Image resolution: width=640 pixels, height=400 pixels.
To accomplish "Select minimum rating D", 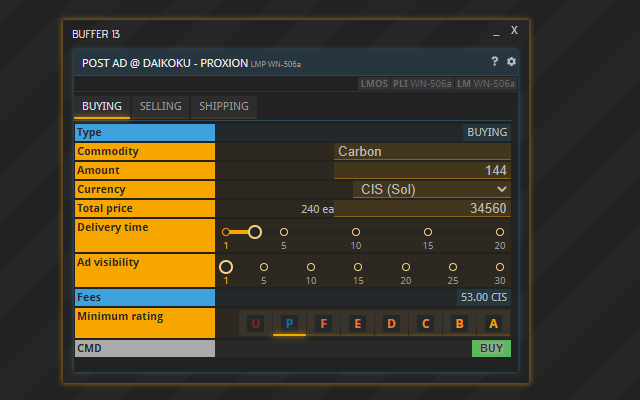I will tap(391, 324).
